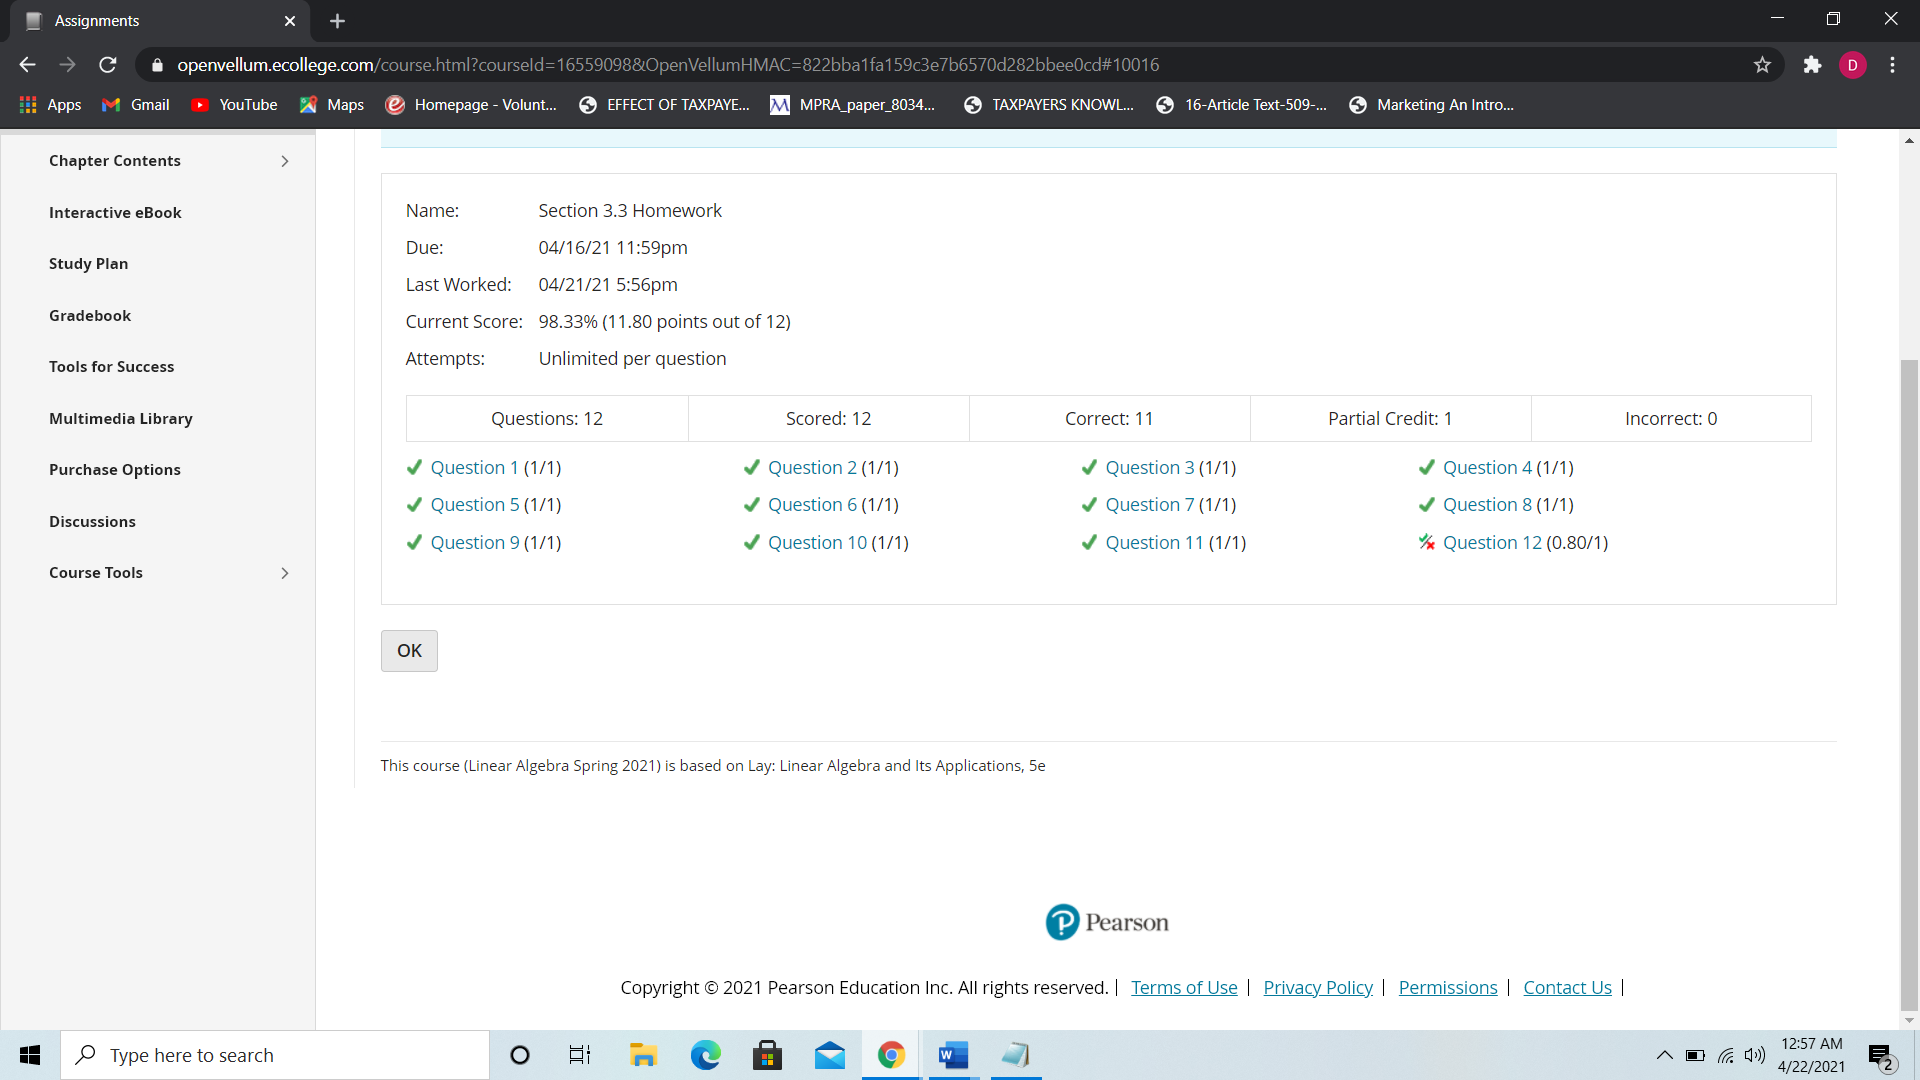Bookmark this page with star icon
1920x1080 pixels.
click(1762, 65)
